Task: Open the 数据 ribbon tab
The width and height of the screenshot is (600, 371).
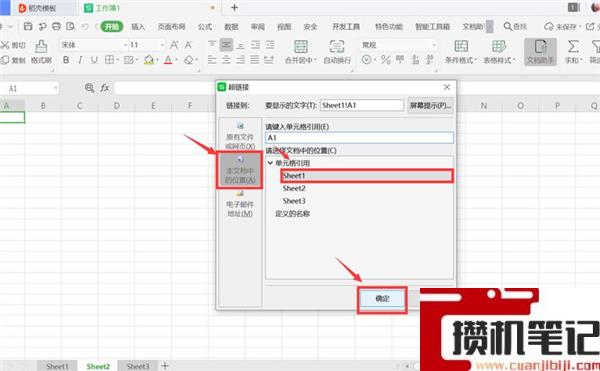Action: point(231,26)
